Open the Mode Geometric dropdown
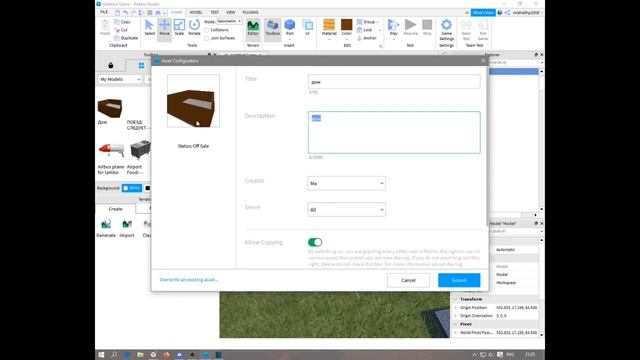 click(229, 21)
